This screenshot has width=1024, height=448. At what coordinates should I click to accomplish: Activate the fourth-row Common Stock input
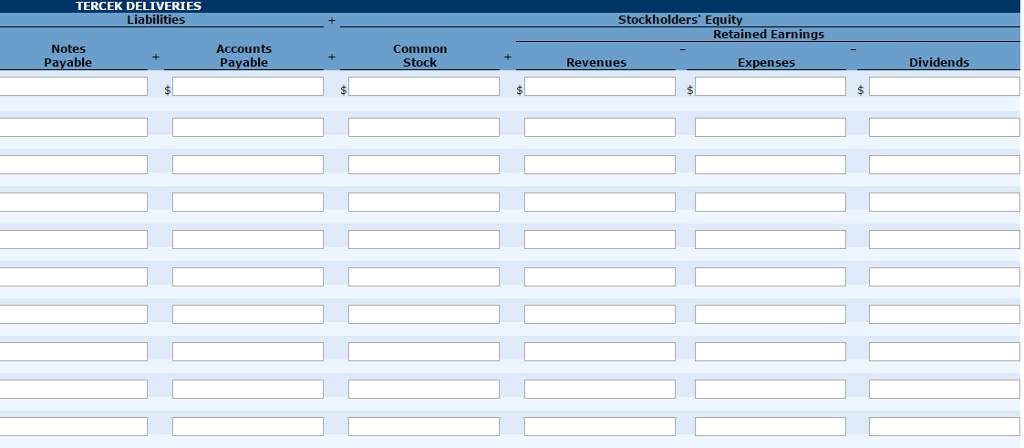click(x=424, y=202)
